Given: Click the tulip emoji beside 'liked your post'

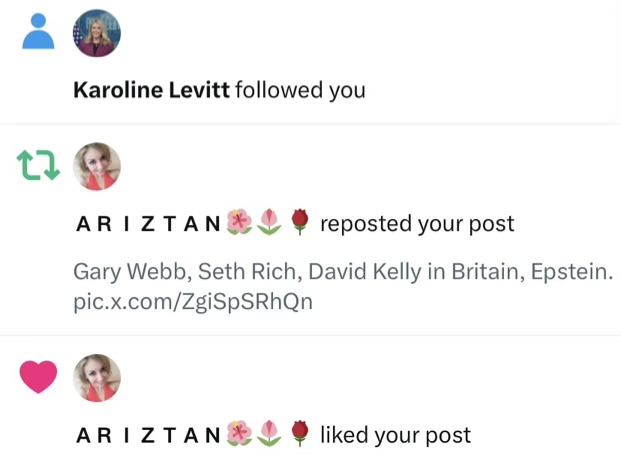Looking at the screenshot, I should coord(269,434).
